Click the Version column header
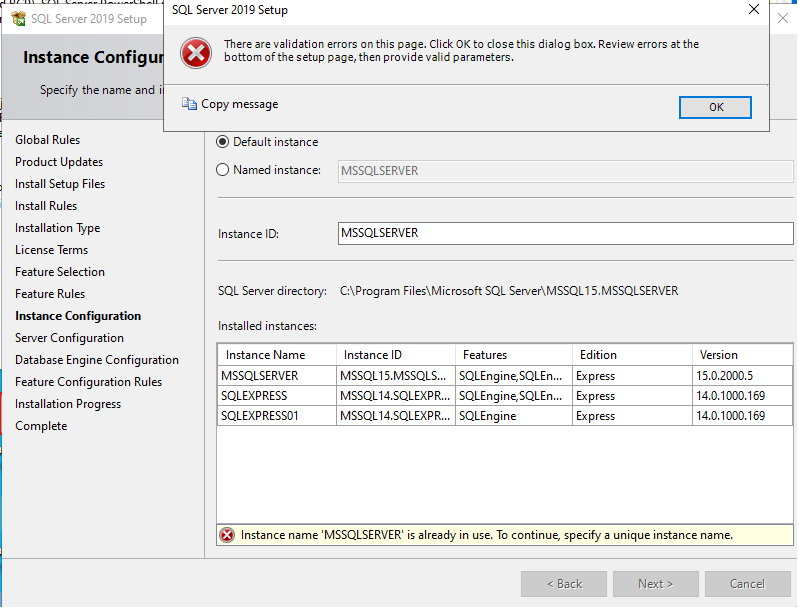Viewport: 799px width, 609px height. (742, 355)
